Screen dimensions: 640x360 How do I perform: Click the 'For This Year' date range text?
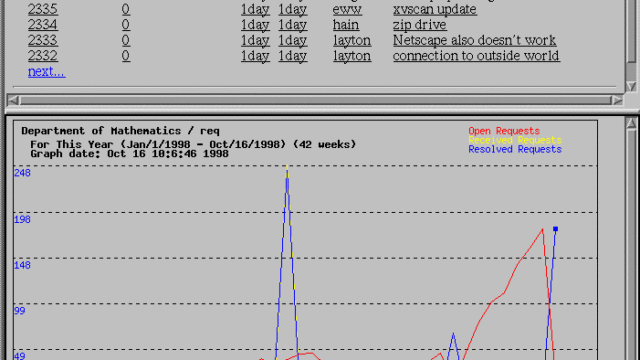point(193,144)
